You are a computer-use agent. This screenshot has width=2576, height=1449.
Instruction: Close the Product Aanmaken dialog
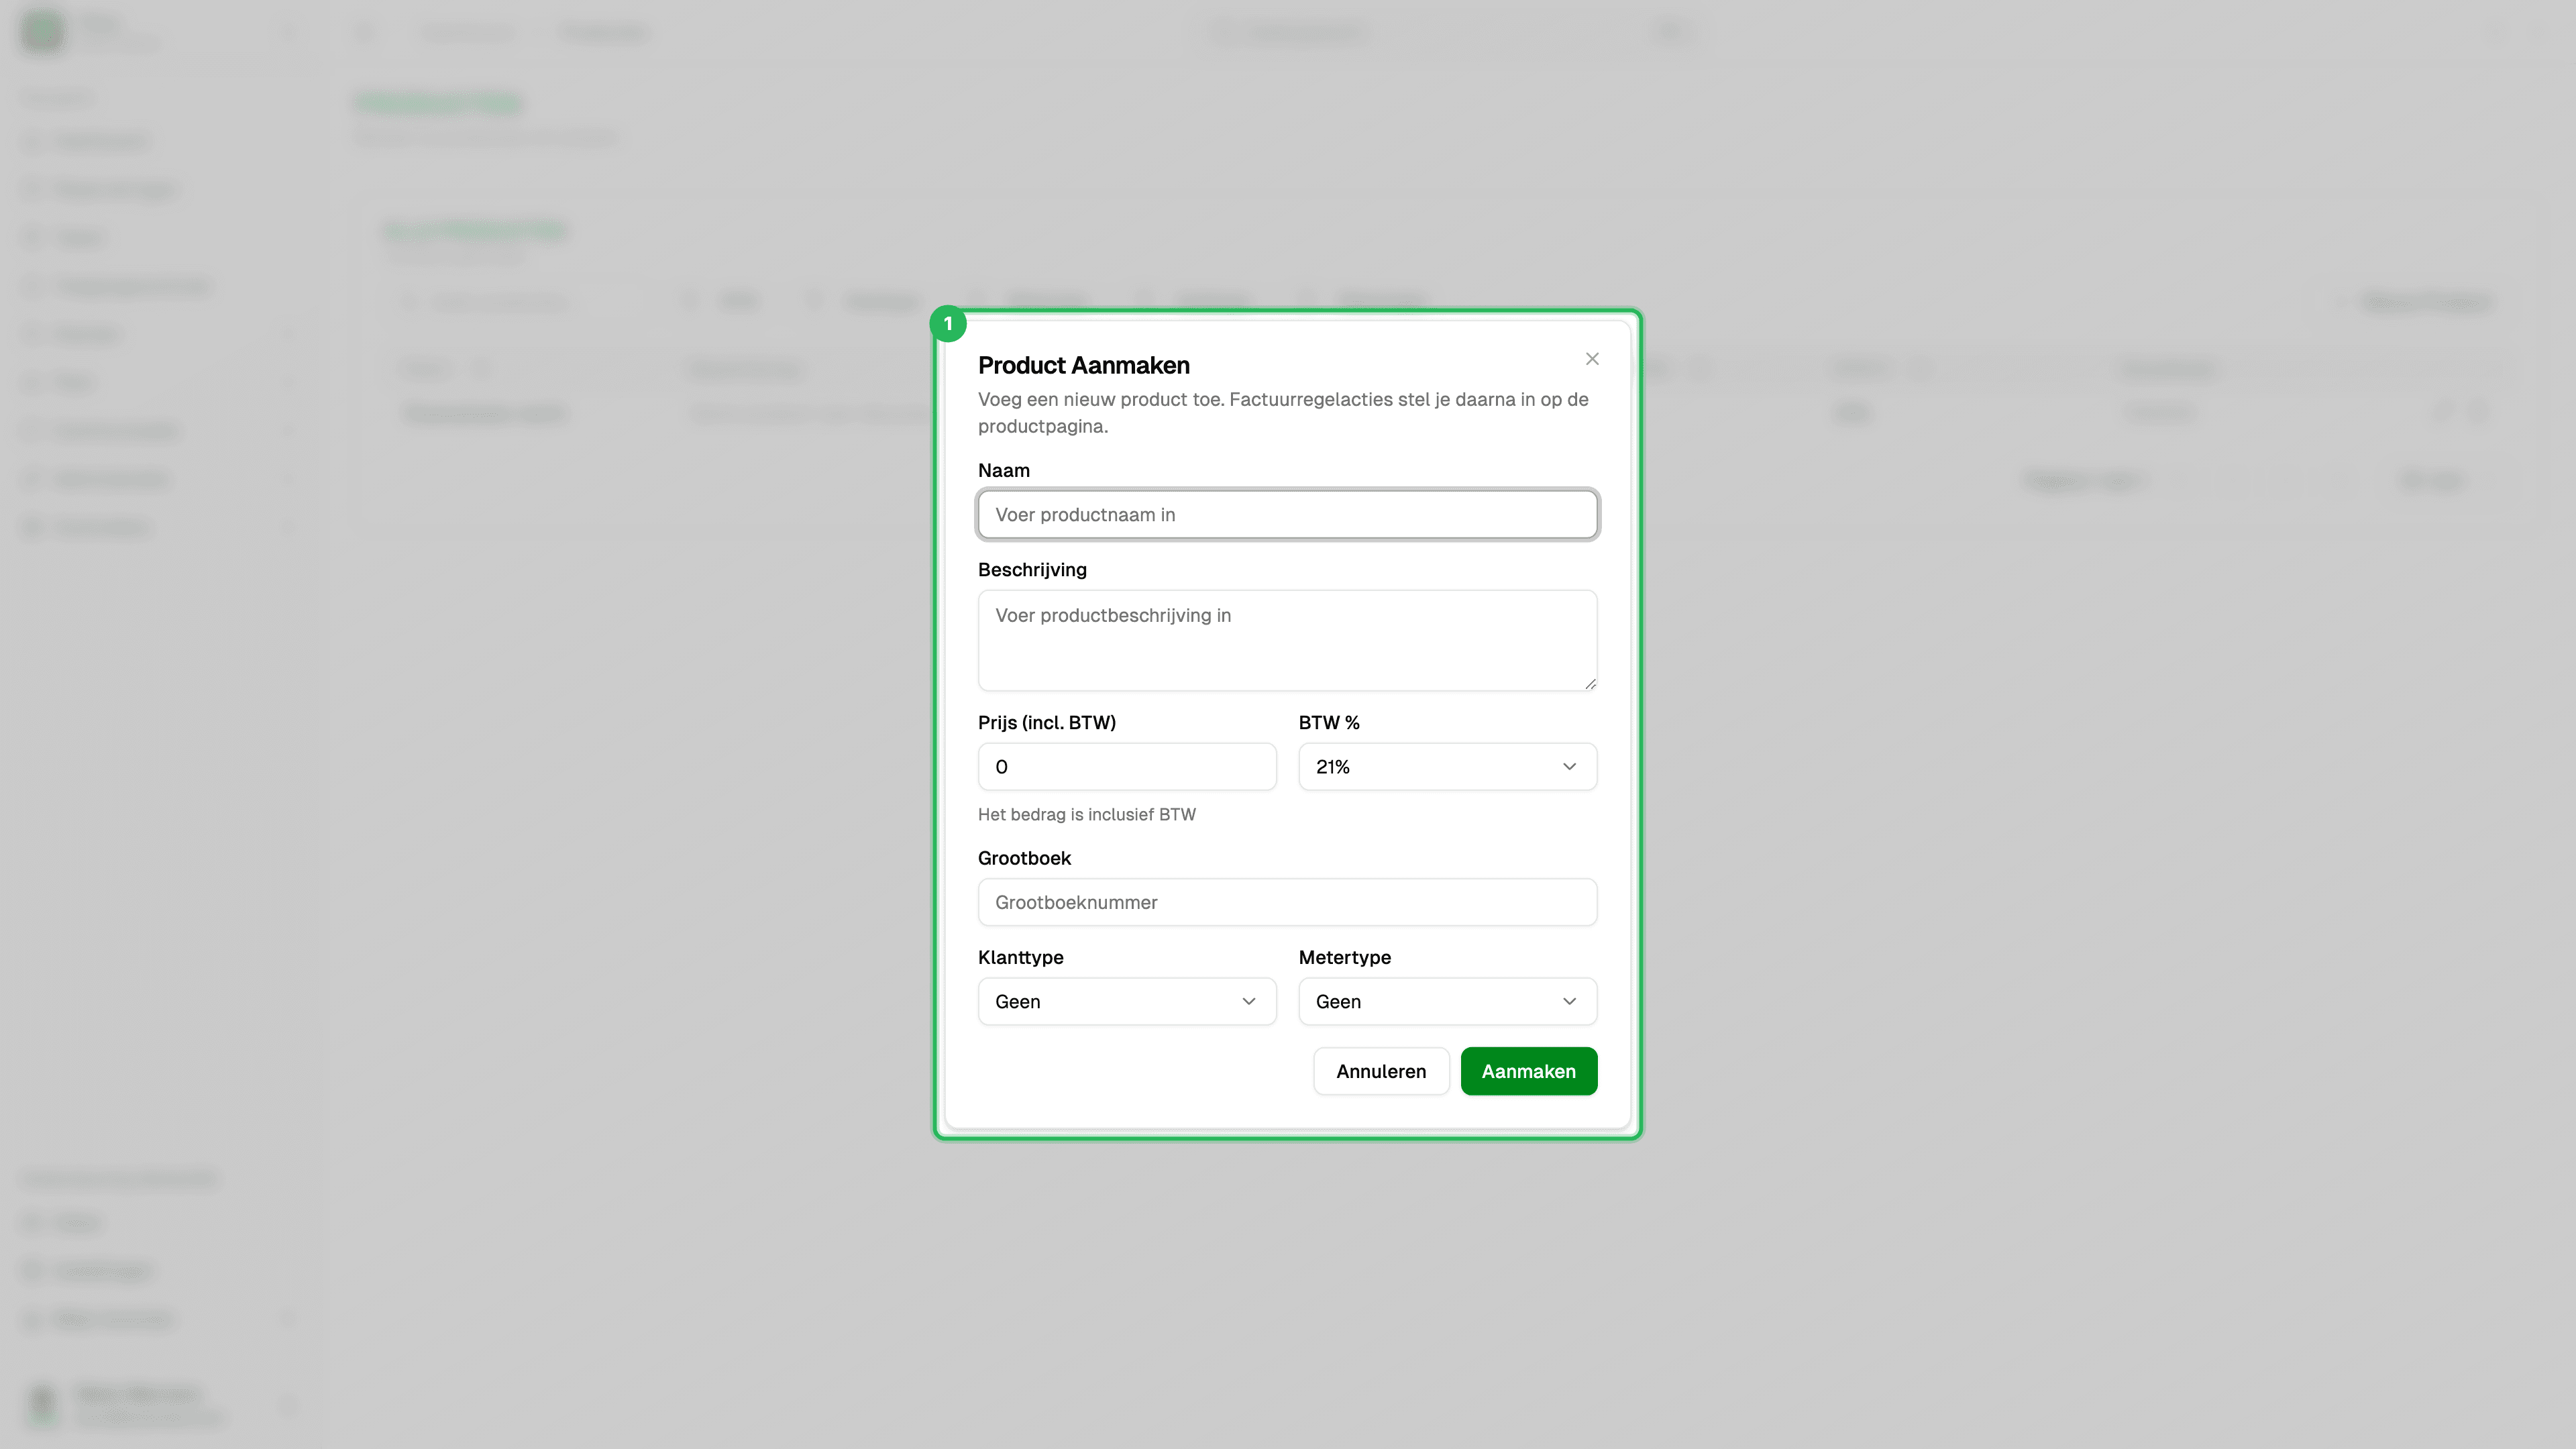(x=1592, y=359)
